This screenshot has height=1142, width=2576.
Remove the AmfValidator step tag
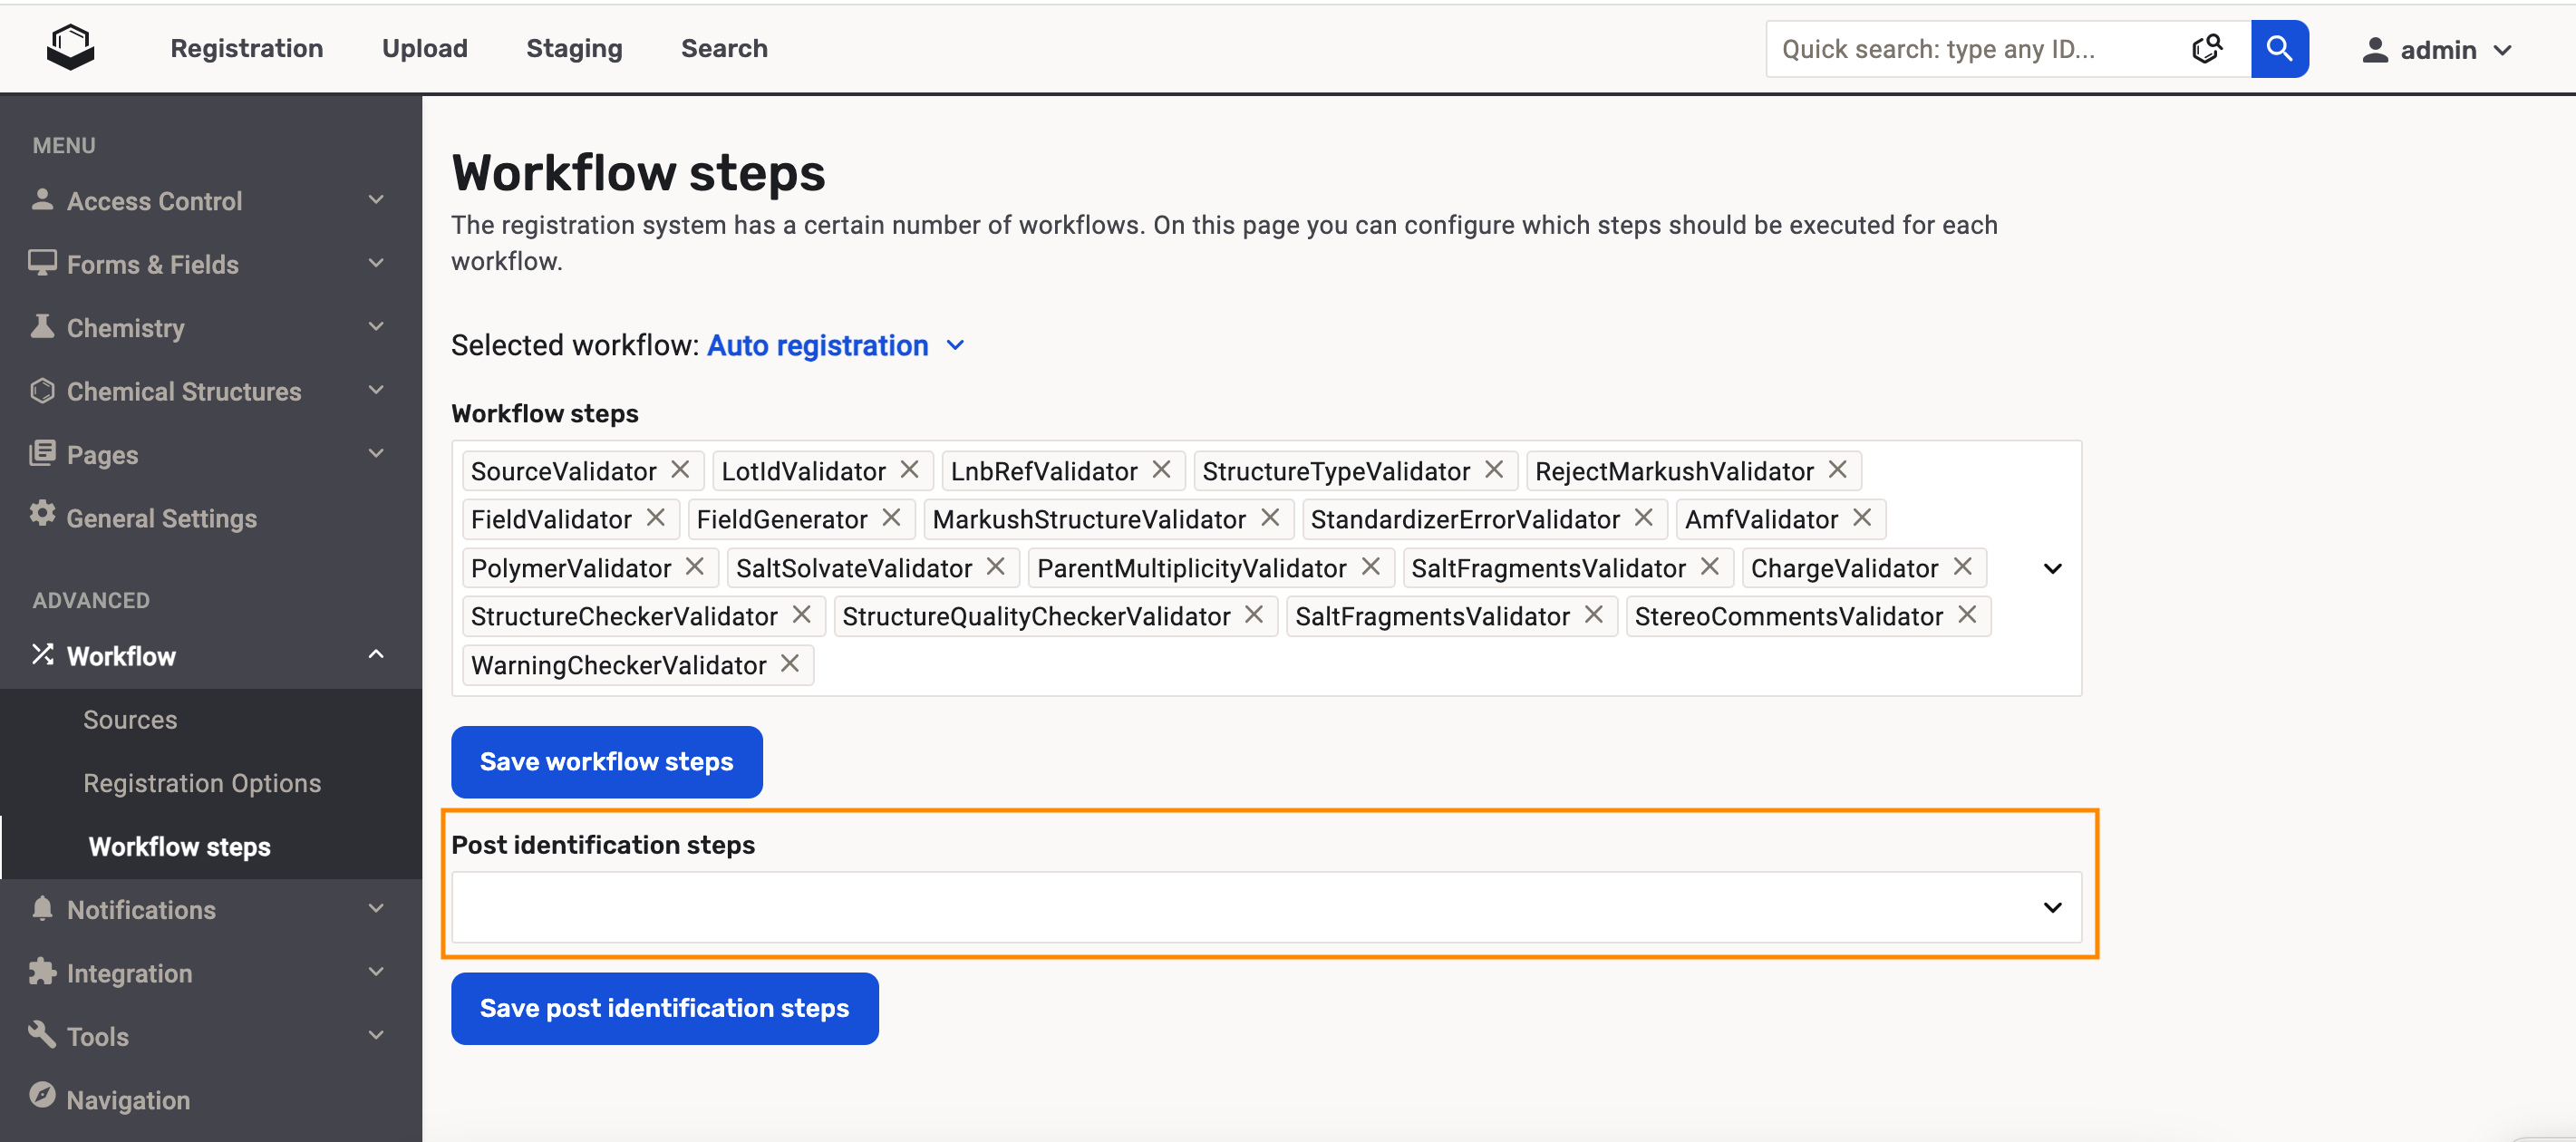coord(1861,517)
